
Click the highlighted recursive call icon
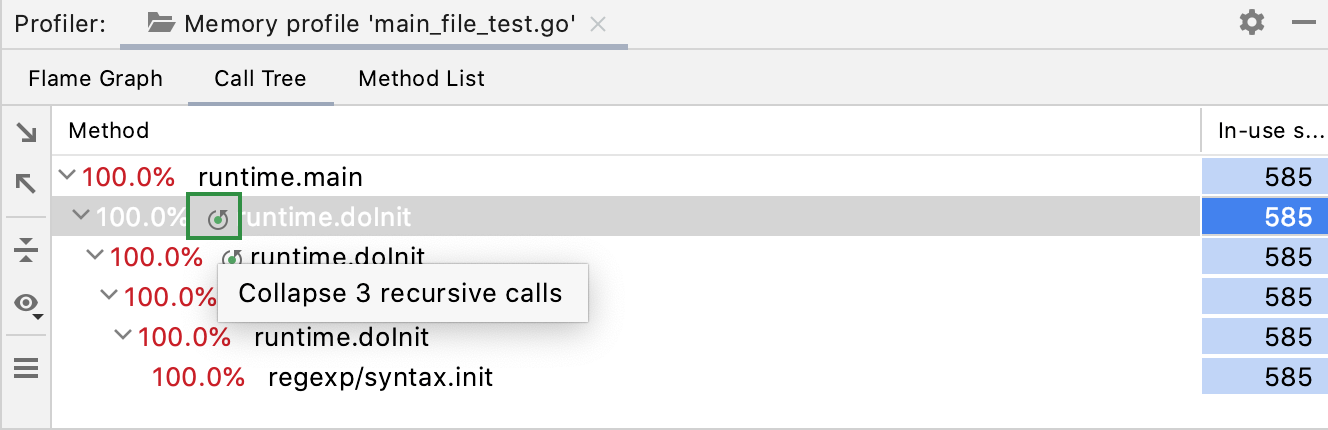tap(214, 217)
